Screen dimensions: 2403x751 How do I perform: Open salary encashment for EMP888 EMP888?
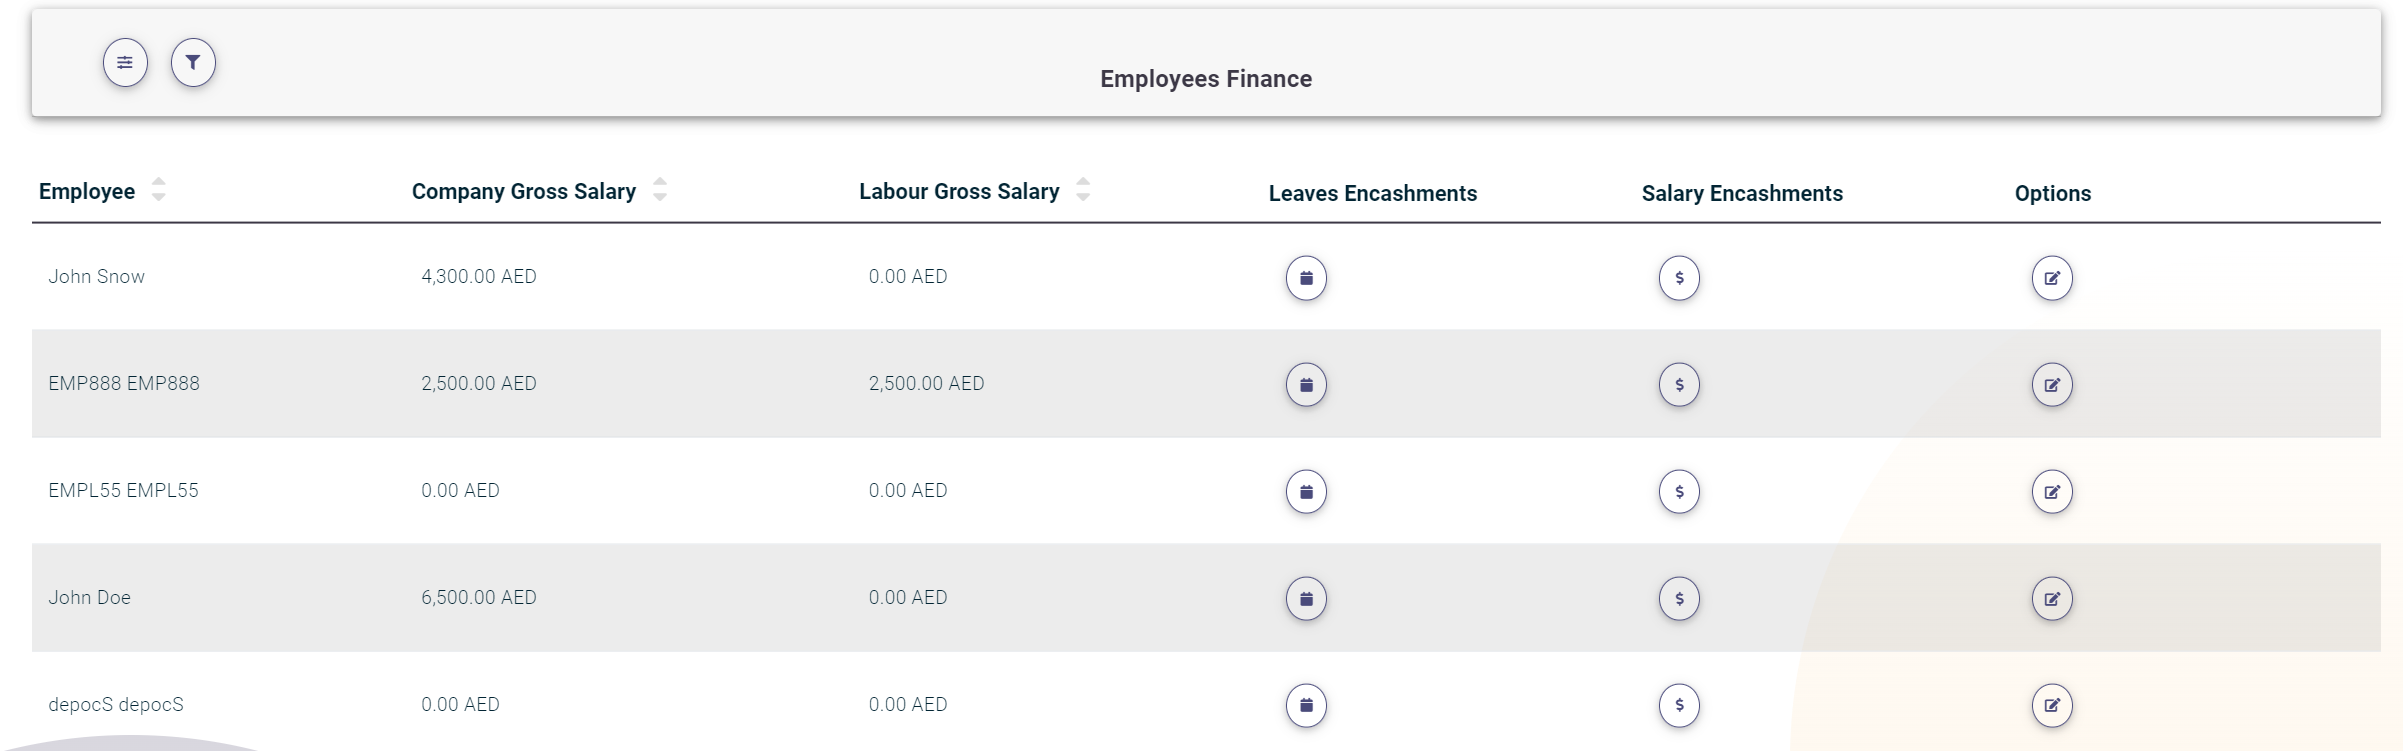pos(1679,385)
